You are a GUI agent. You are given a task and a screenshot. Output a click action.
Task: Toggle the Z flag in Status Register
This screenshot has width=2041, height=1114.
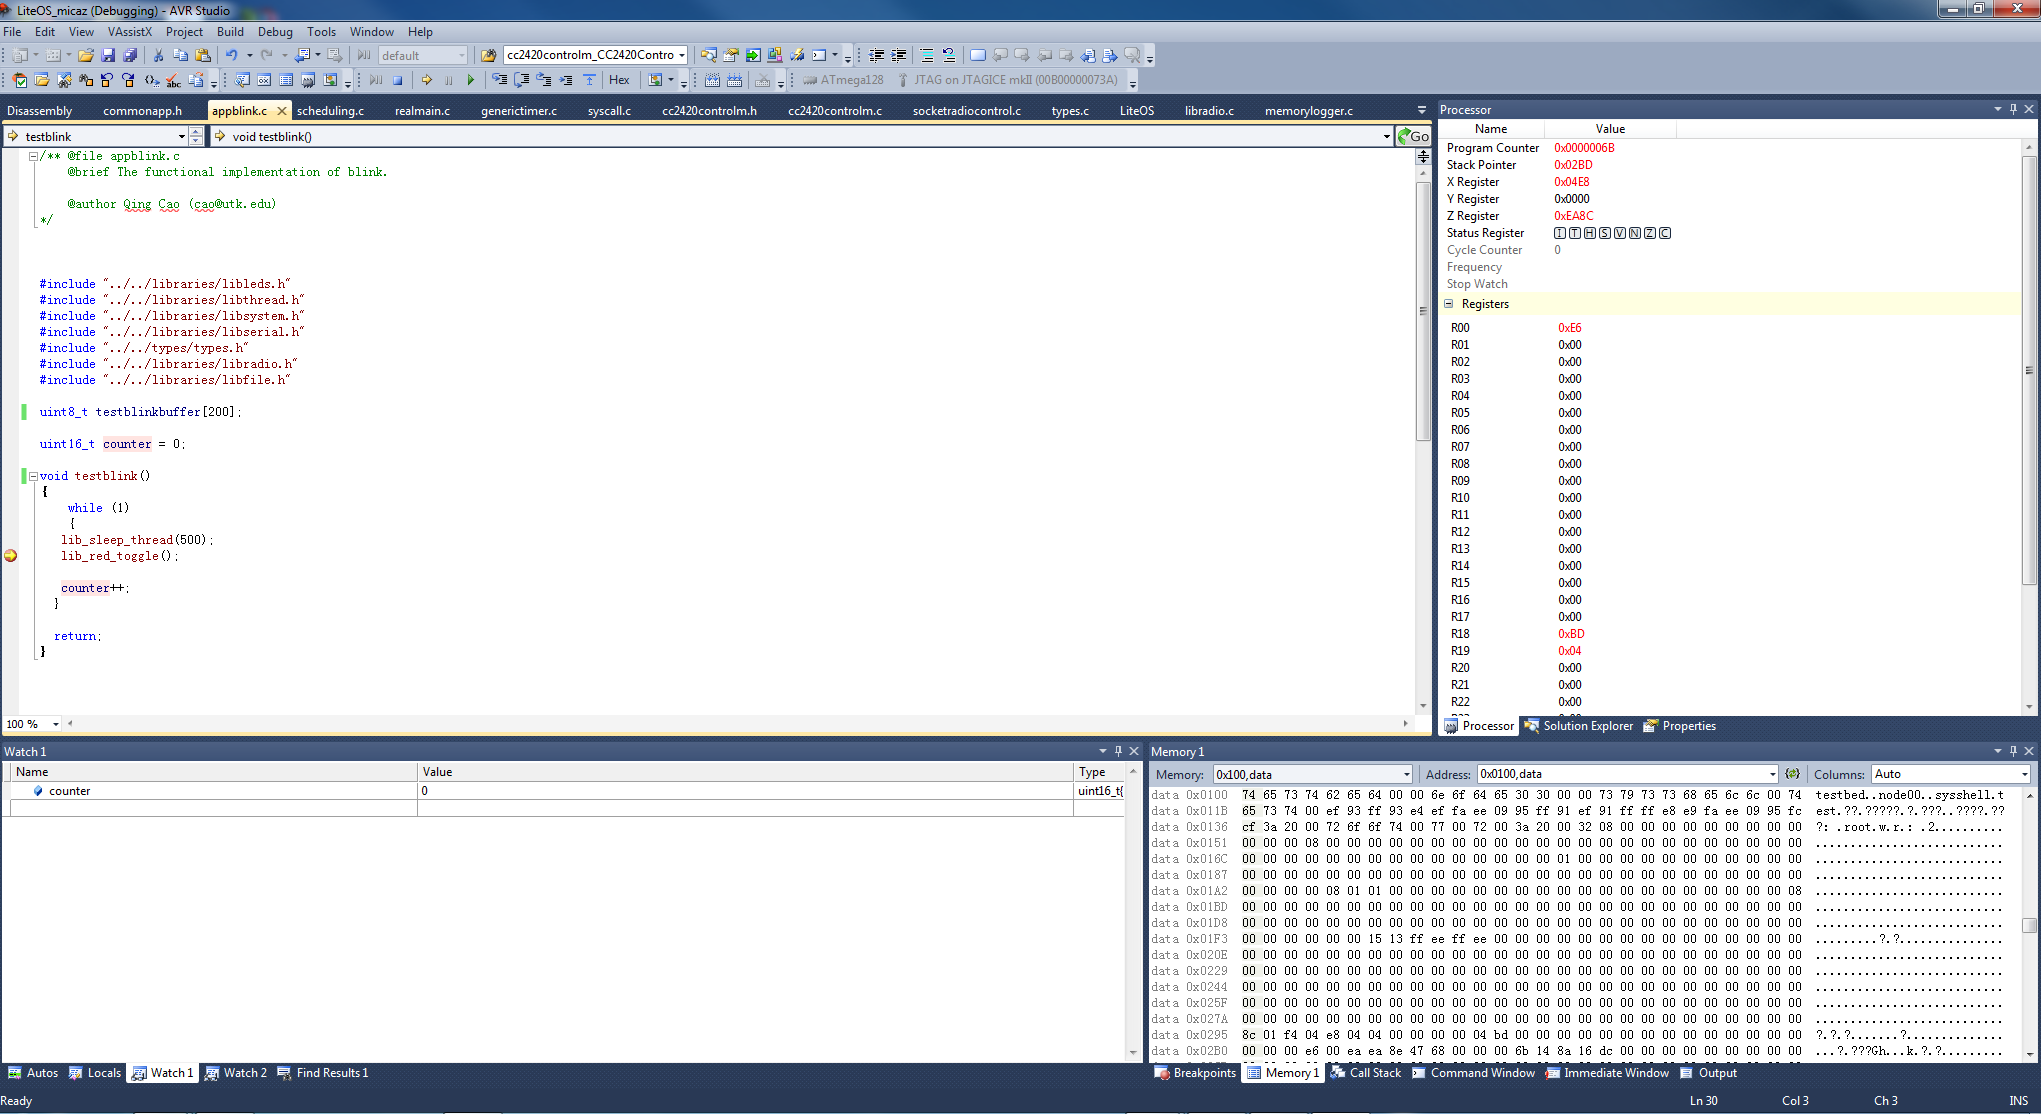point(1650,233)
